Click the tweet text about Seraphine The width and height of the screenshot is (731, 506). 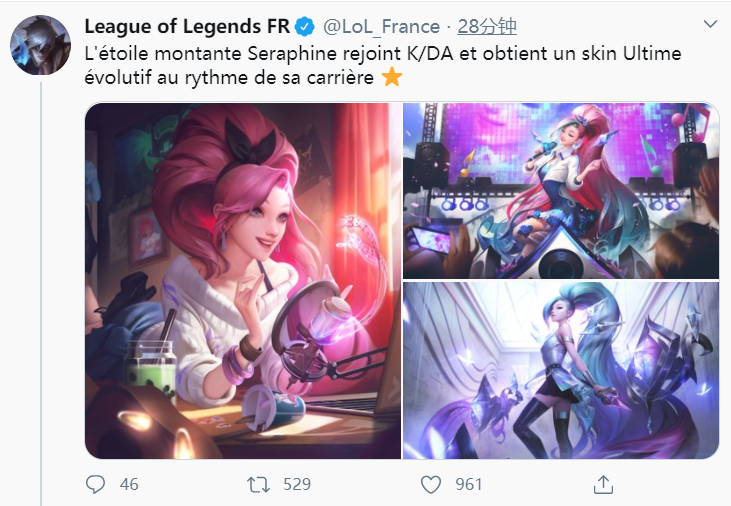coord(383,65)
